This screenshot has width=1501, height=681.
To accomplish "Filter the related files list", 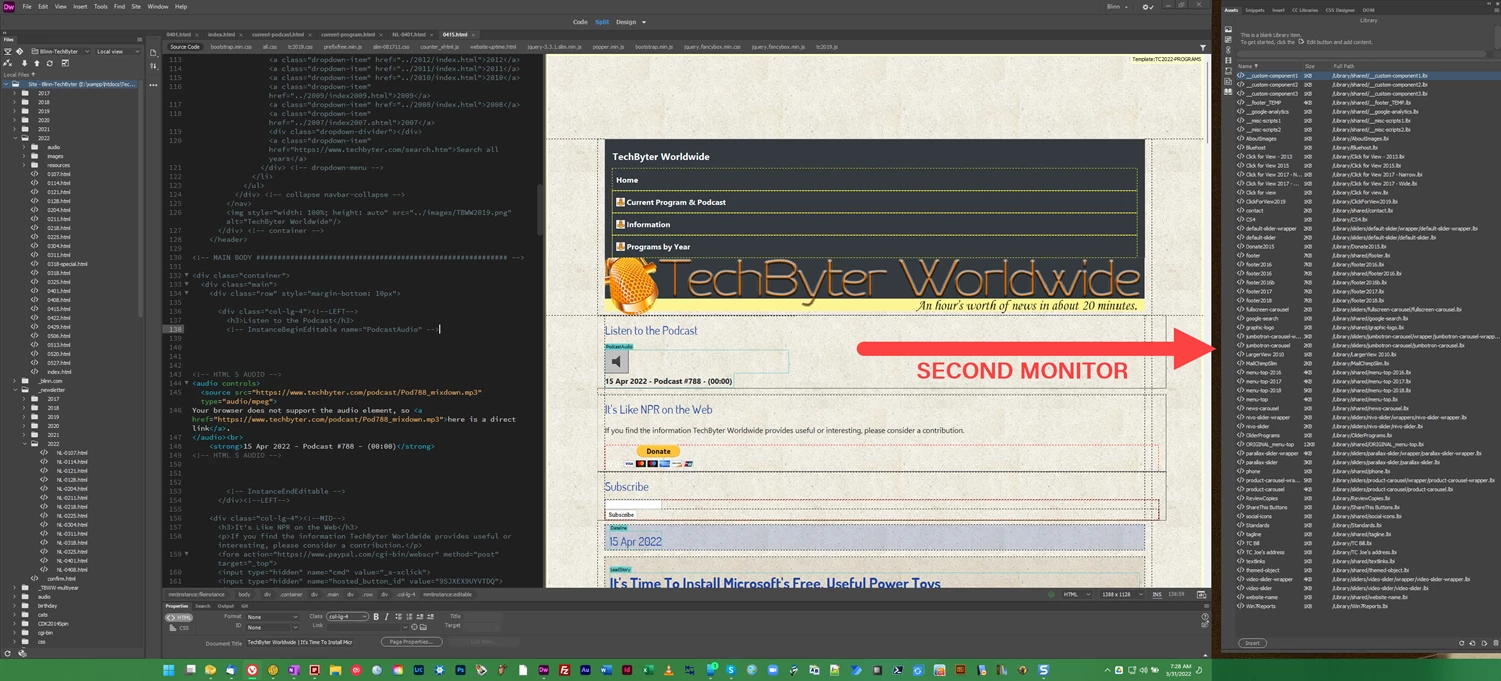I will tap(1203, 47).
